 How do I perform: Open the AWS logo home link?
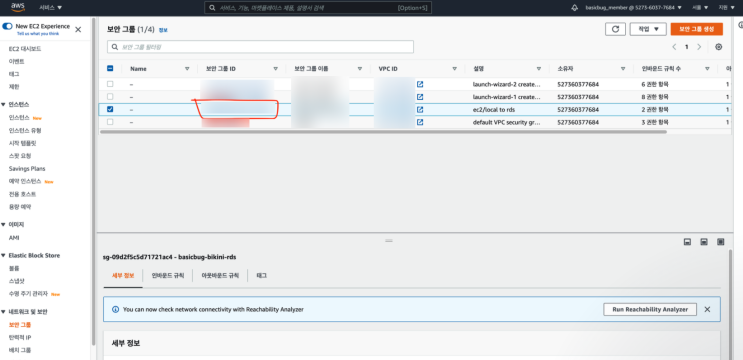tap(18, 8)
